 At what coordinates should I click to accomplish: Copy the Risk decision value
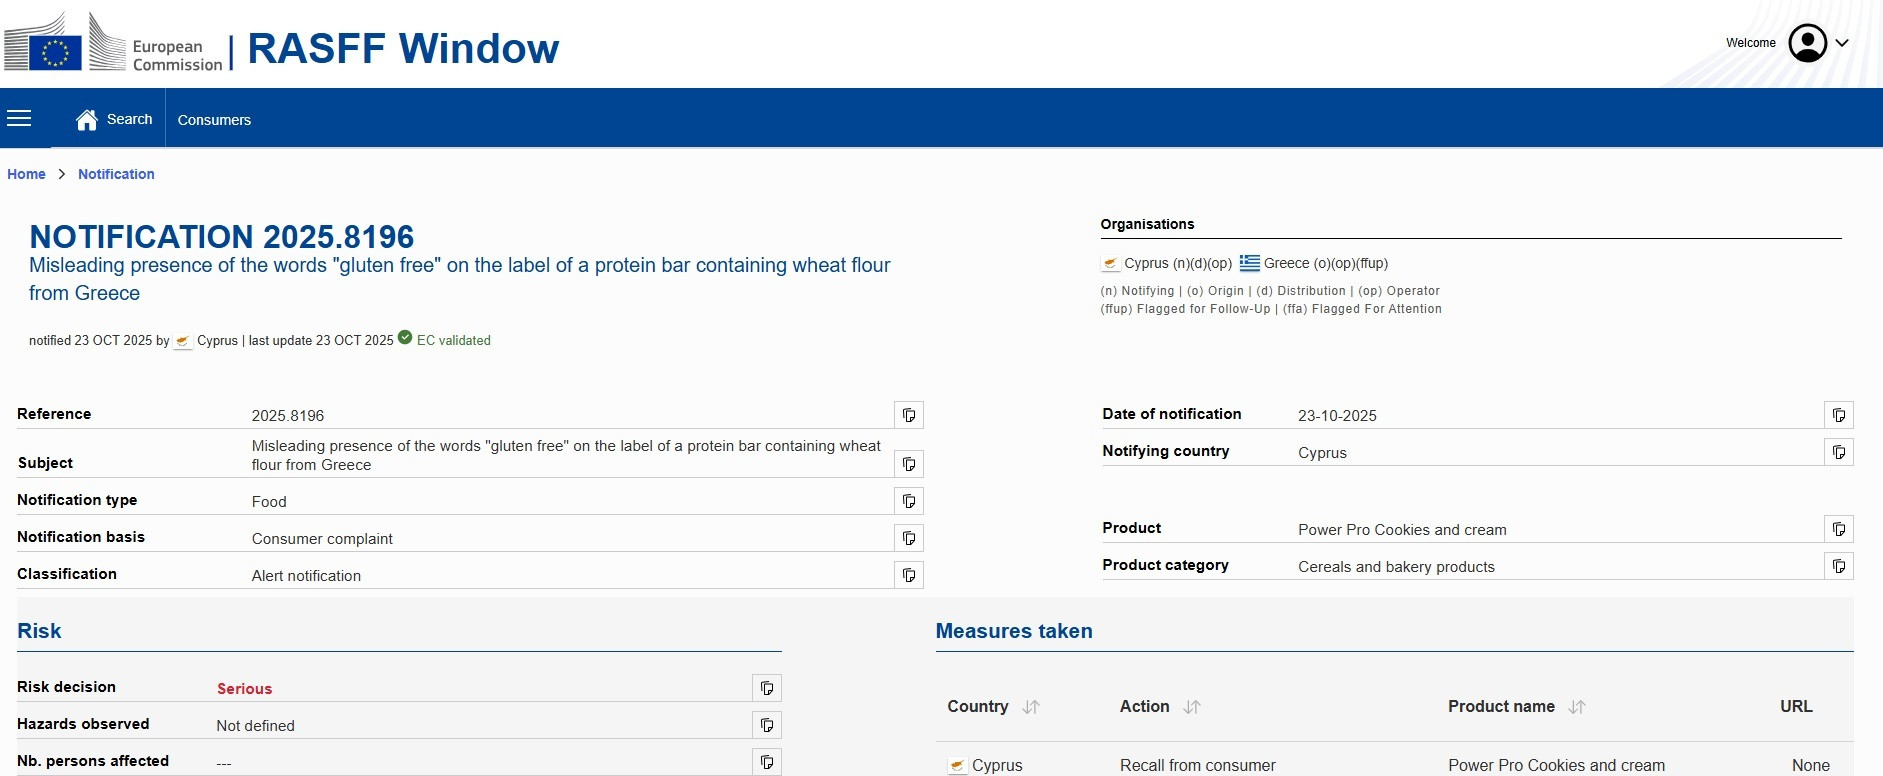click(767, 688)
